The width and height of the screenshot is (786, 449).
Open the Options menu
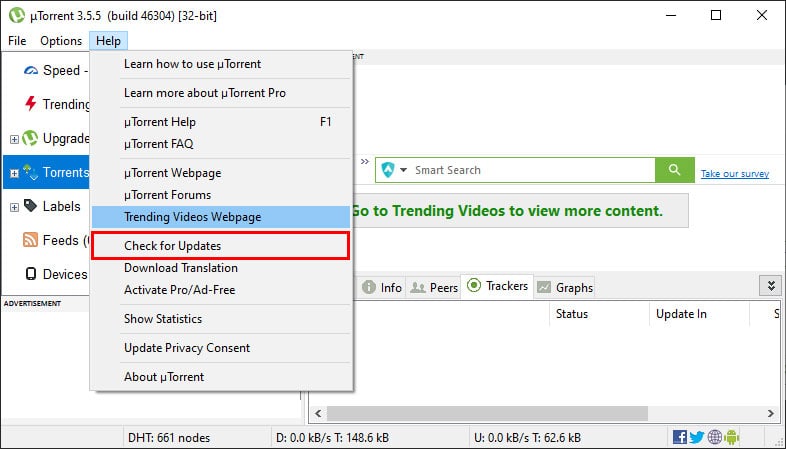[x=61, y=41]
